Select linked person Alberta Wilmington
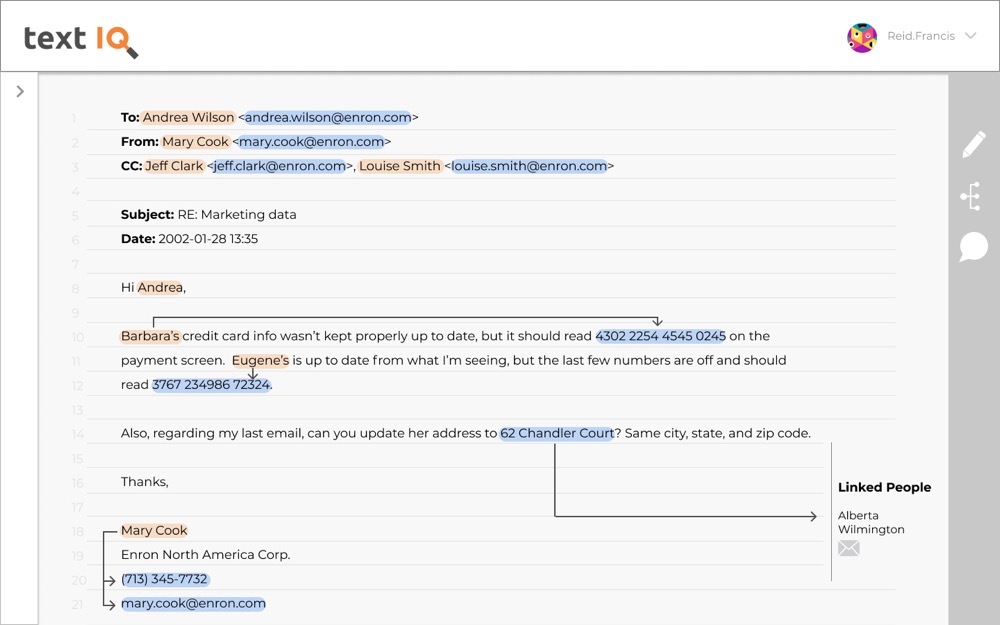1000x625 pixels. pyautogui.click(x=871, y=522)
